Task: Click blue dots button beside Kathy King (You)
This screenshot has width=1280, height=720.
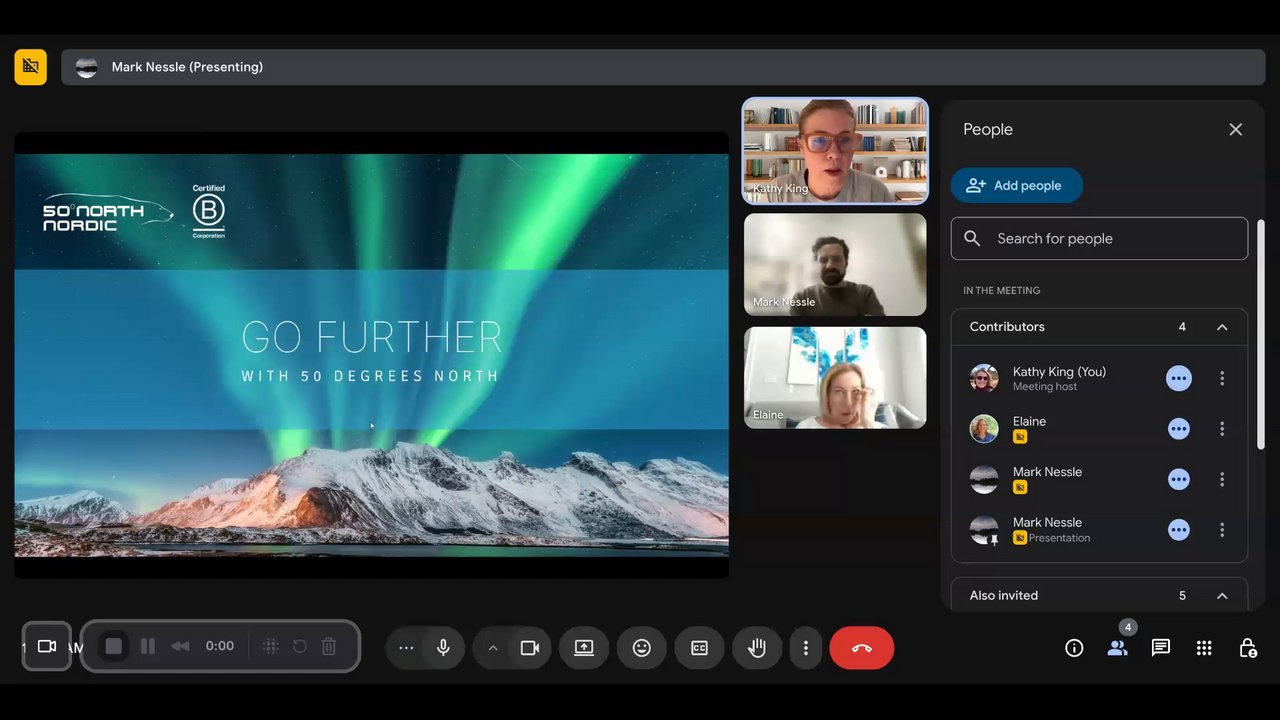Action: (x=1179, y=378)
